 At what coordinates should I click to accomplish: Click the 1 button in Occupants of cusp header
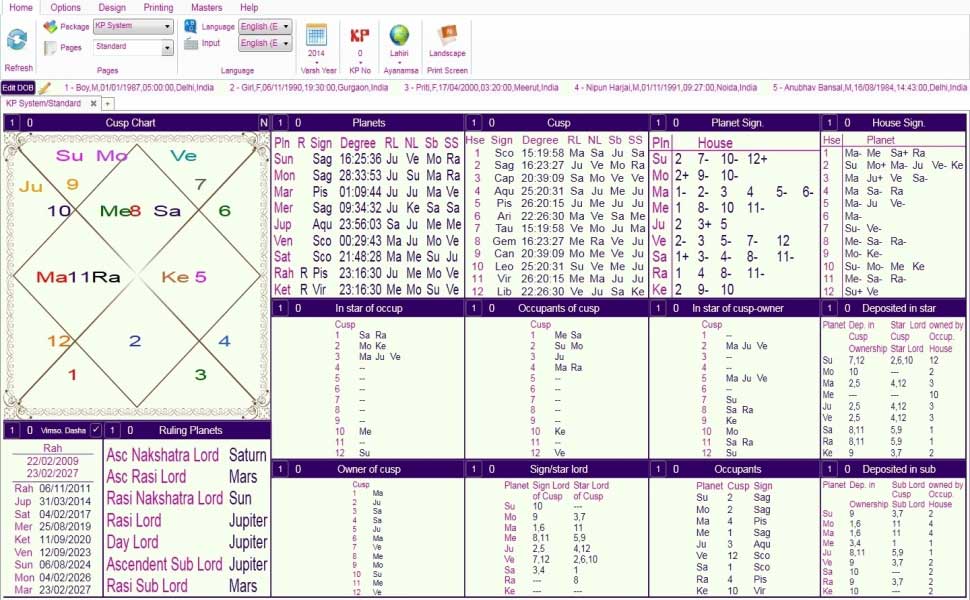(x=473, y=307)
